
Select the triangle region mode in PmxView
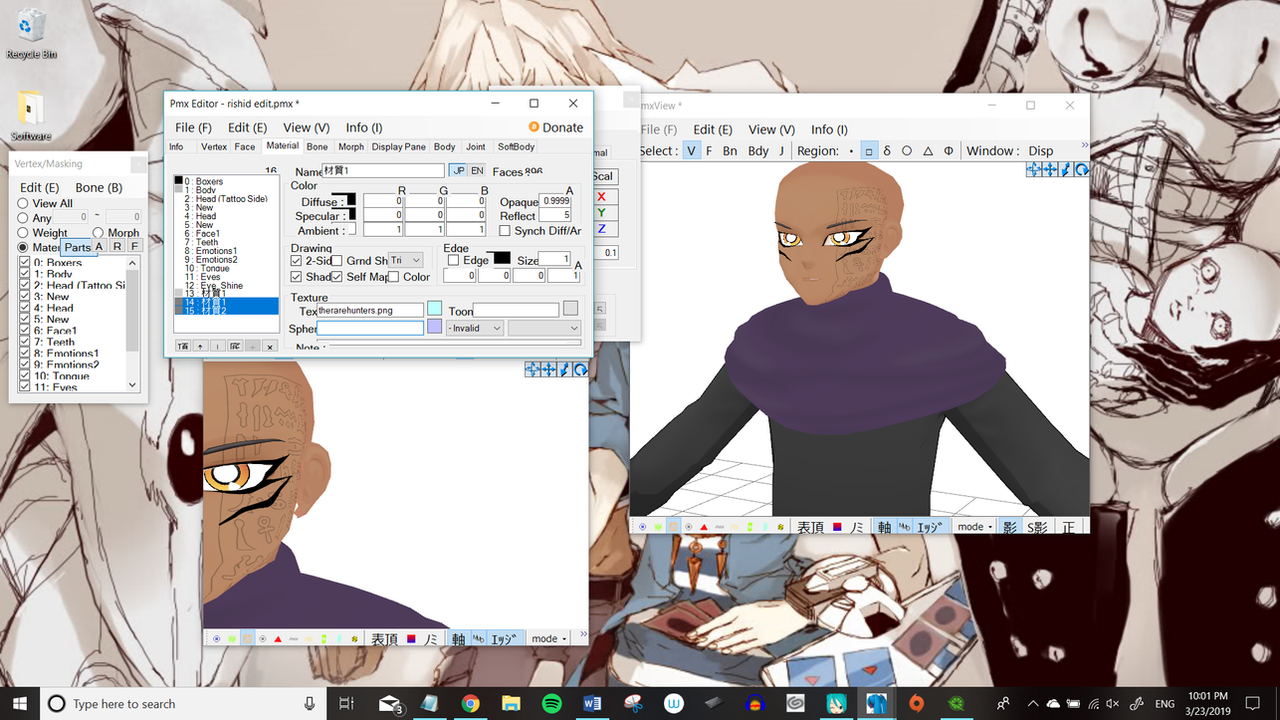(x=928, y=151)
